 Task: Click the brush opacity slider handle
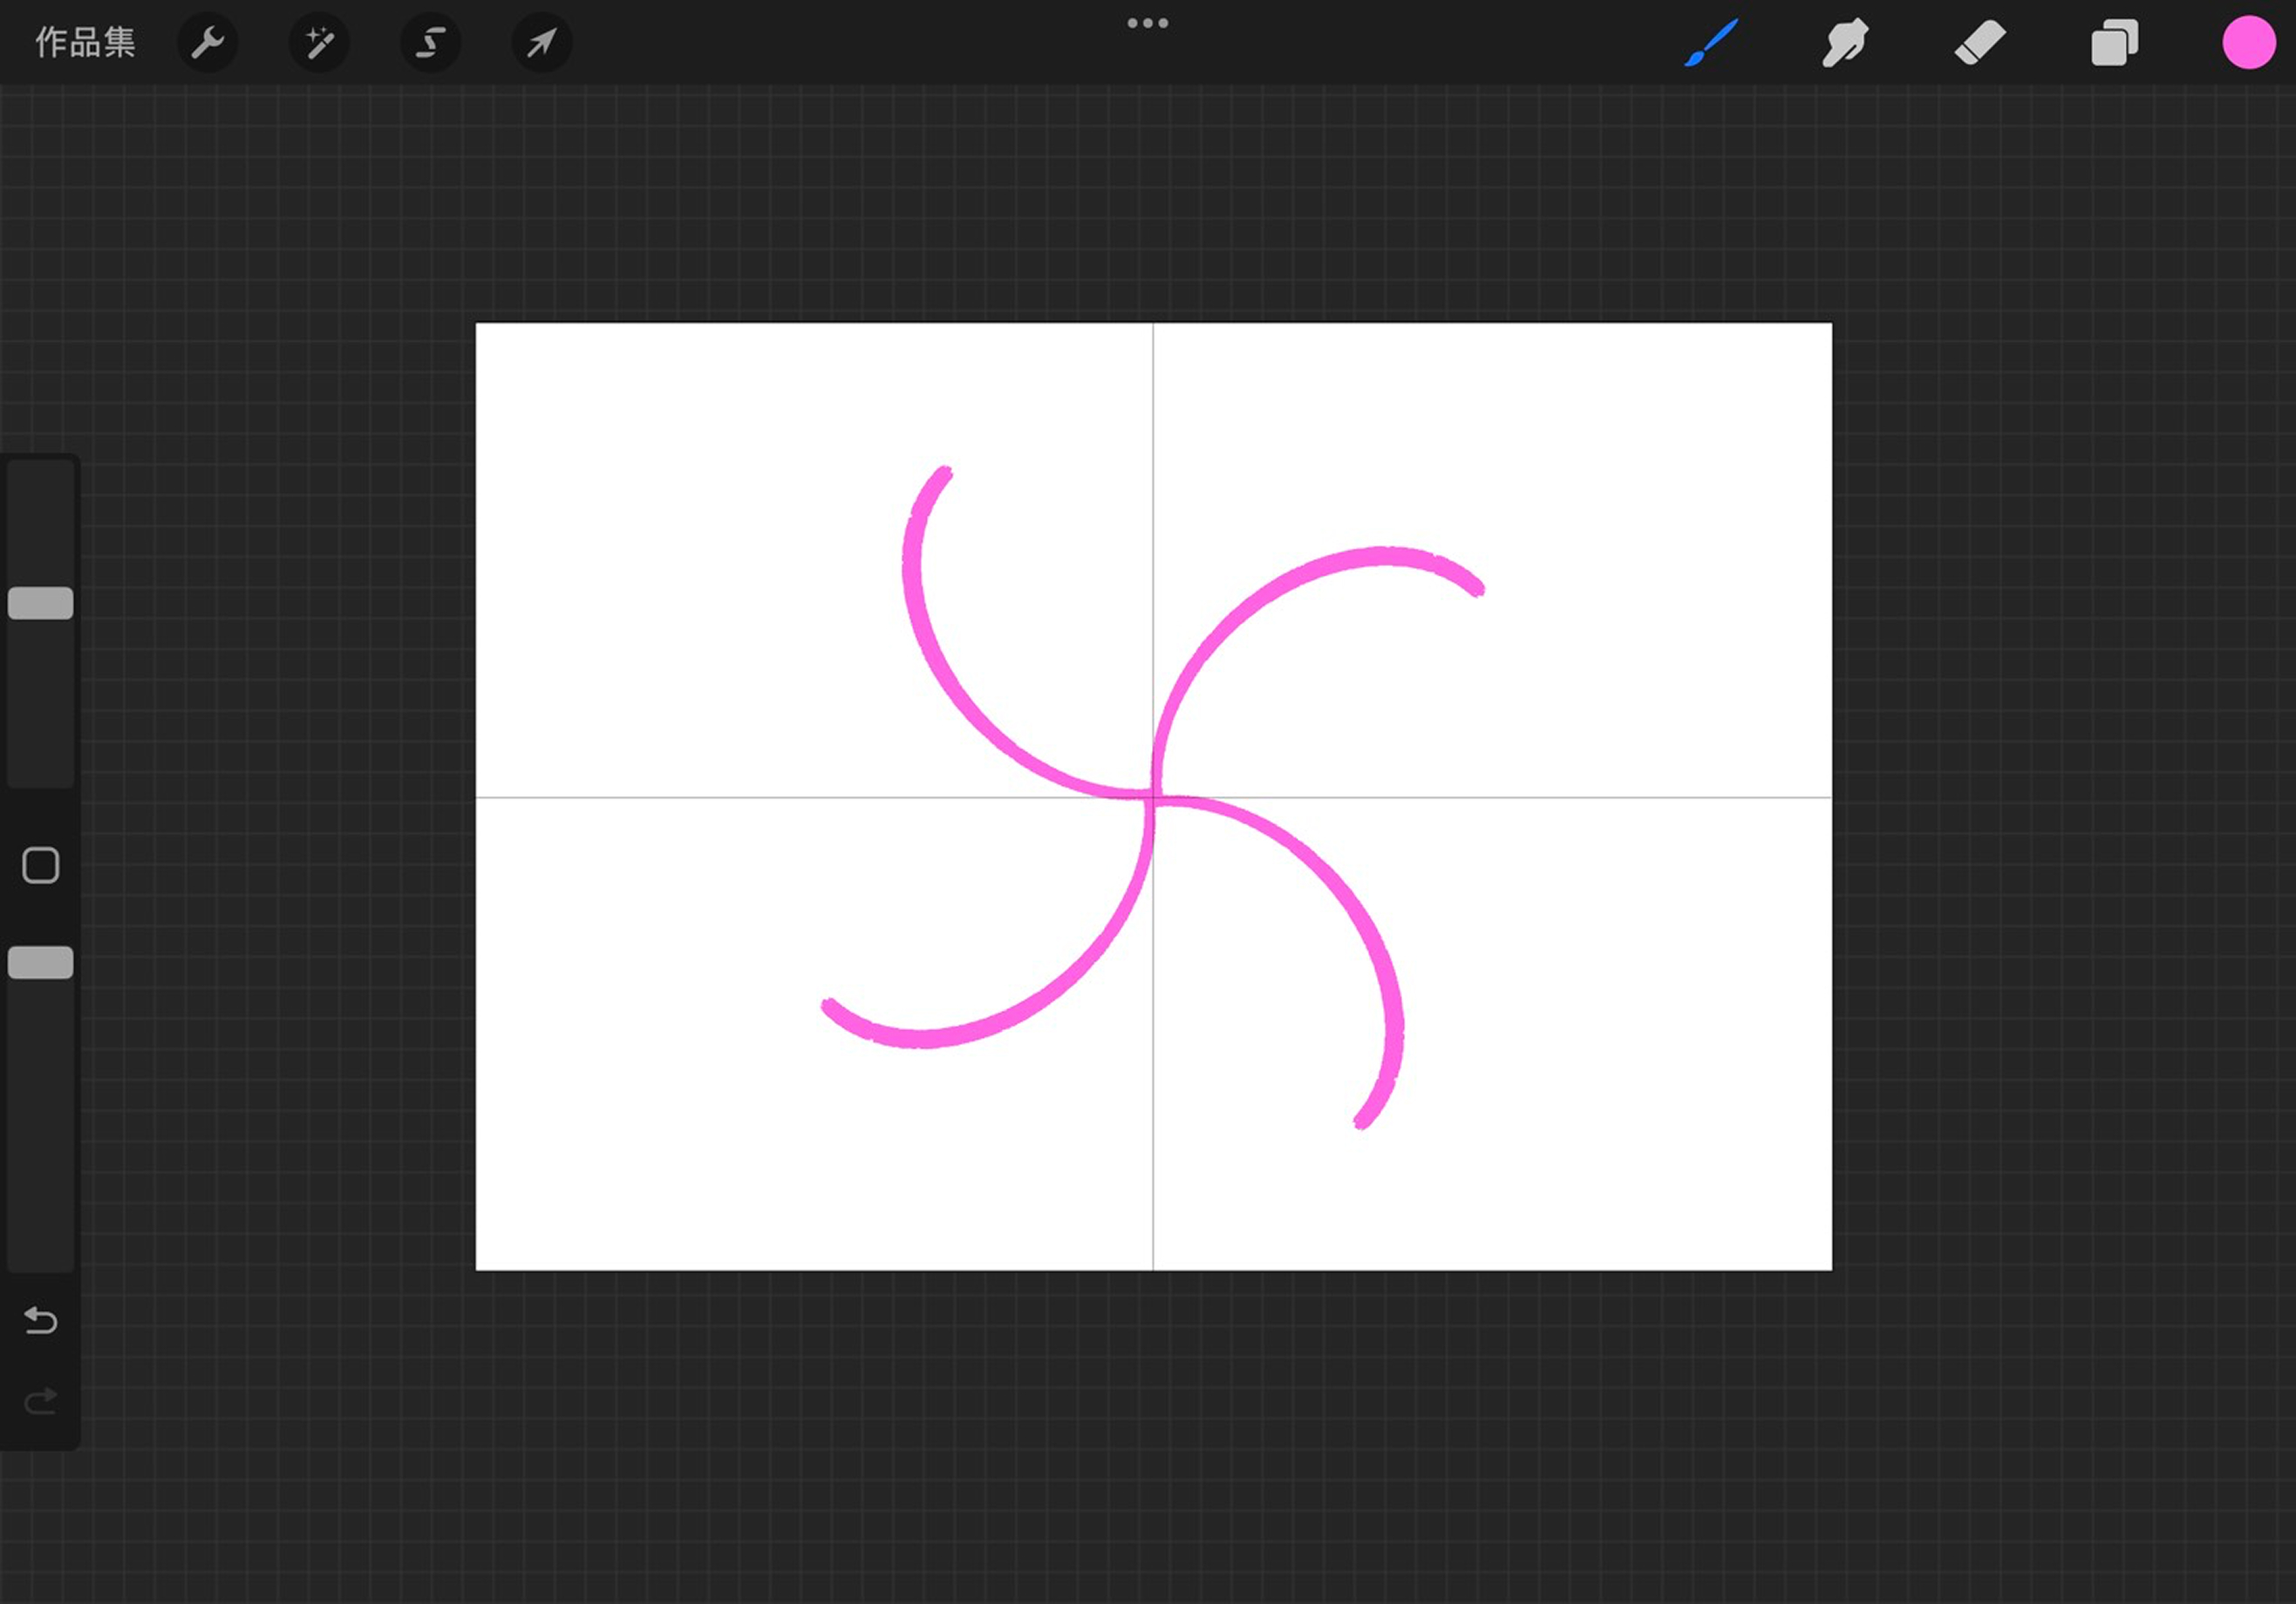pyautogui.click(x=40, y=962)
